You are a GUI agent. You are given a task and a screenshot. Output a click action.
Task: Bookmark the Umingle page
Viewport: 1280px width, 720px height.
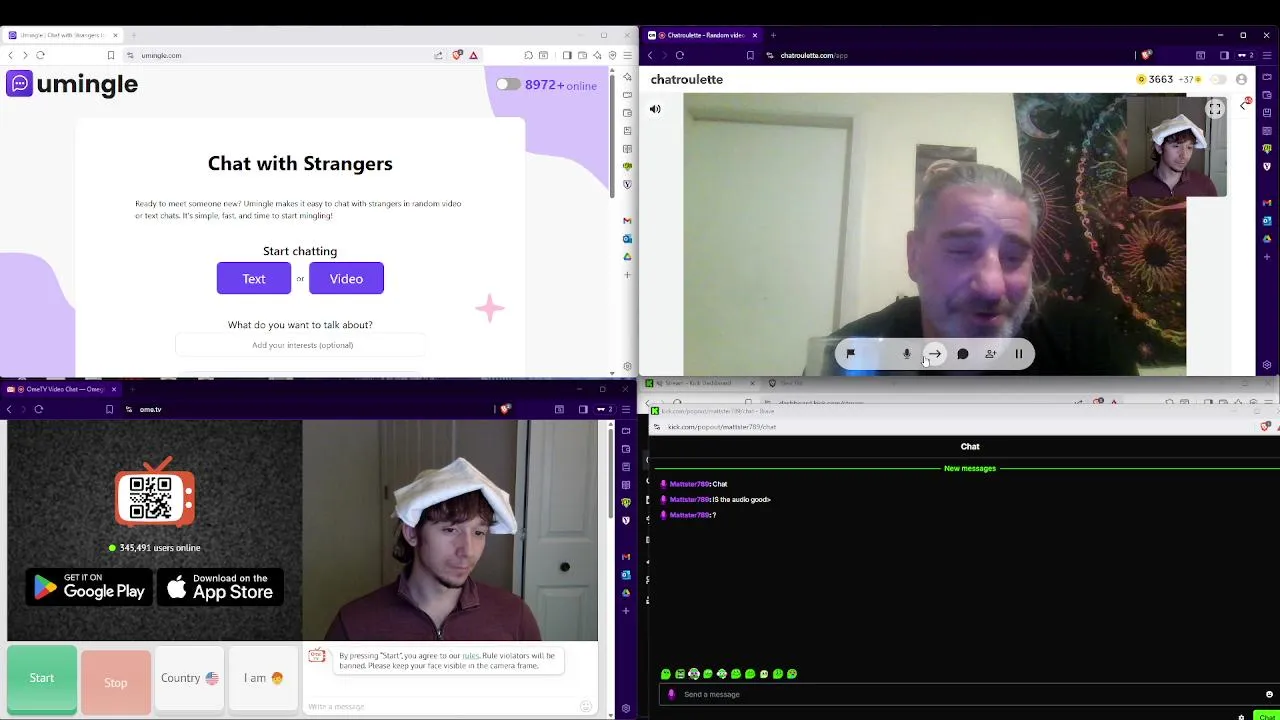point(111,55)
